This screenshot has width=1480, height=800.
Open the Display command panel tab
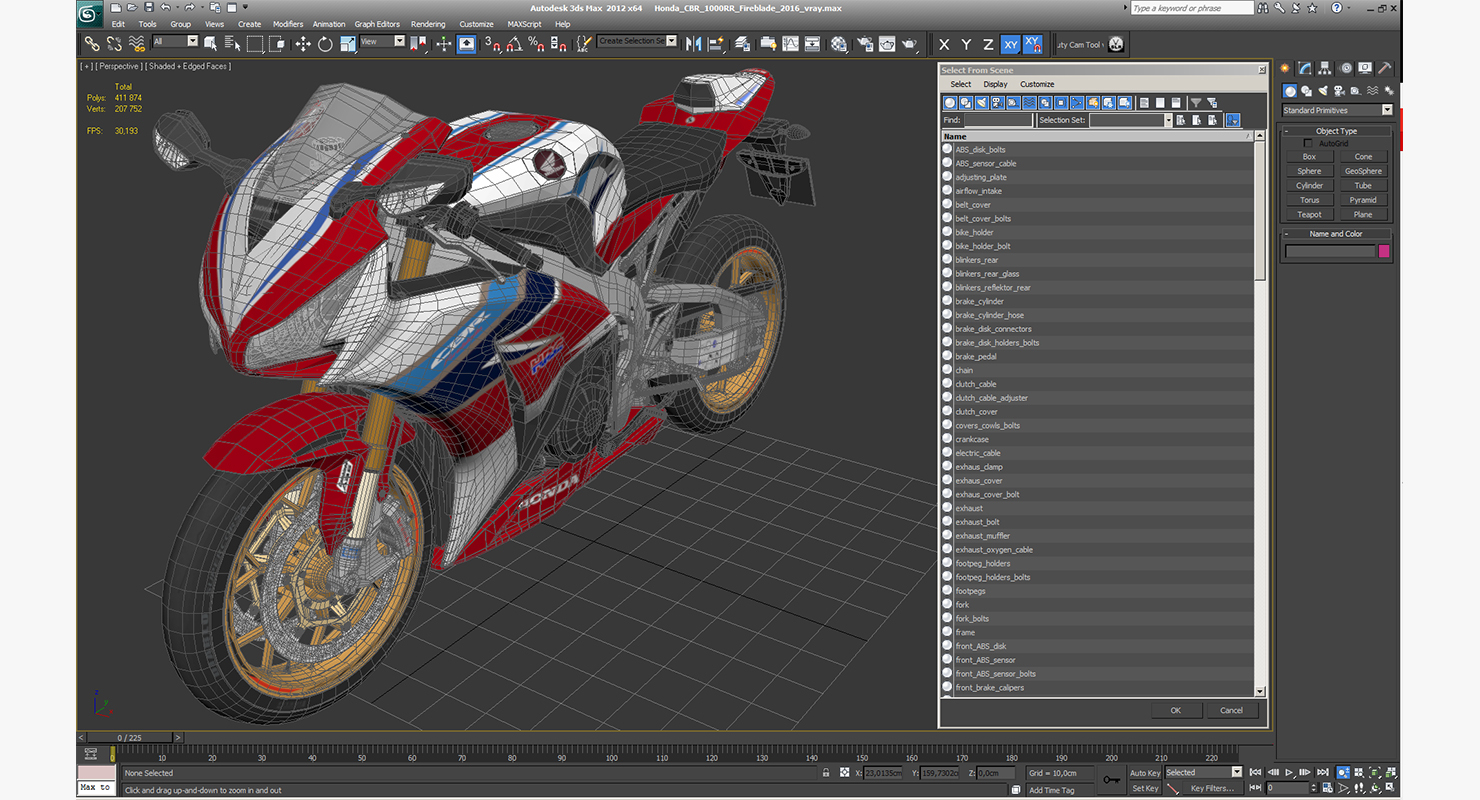1365,68
